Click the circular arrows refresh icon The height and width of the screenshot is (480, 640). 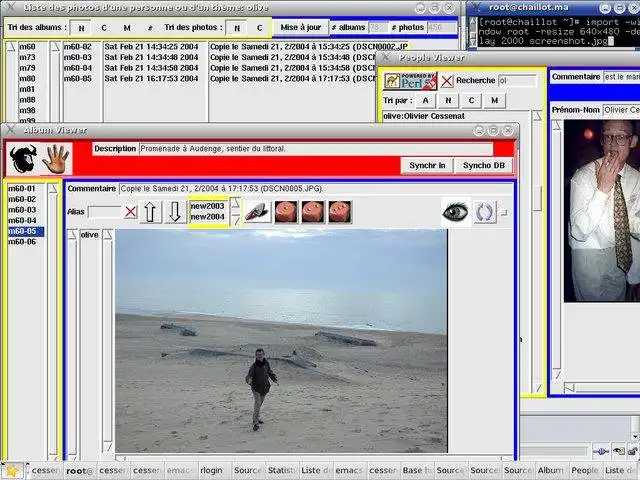484,212
